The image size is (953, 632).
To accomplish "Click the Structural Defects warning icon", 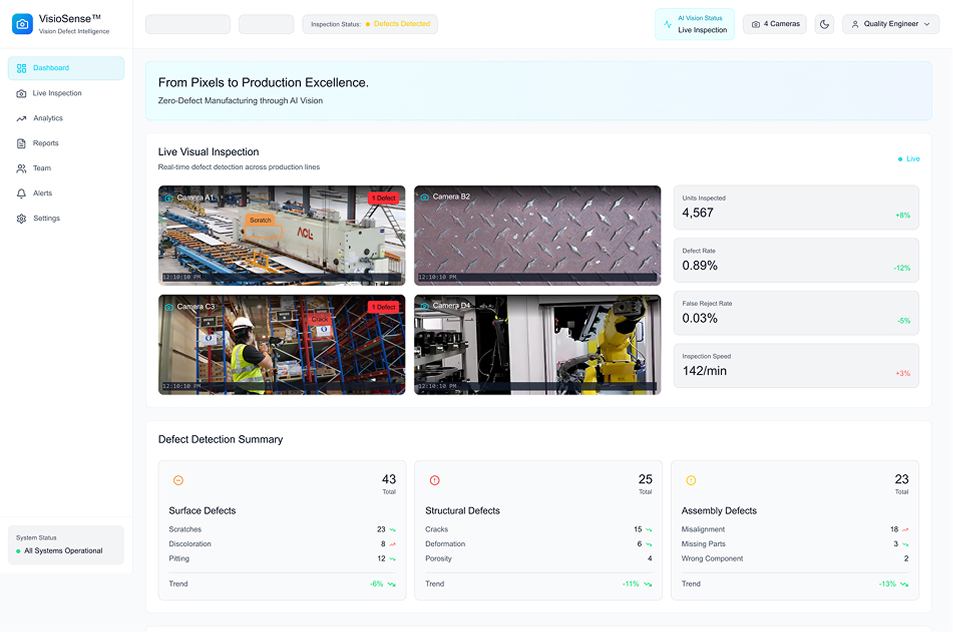I will click(x=434, y=480).
